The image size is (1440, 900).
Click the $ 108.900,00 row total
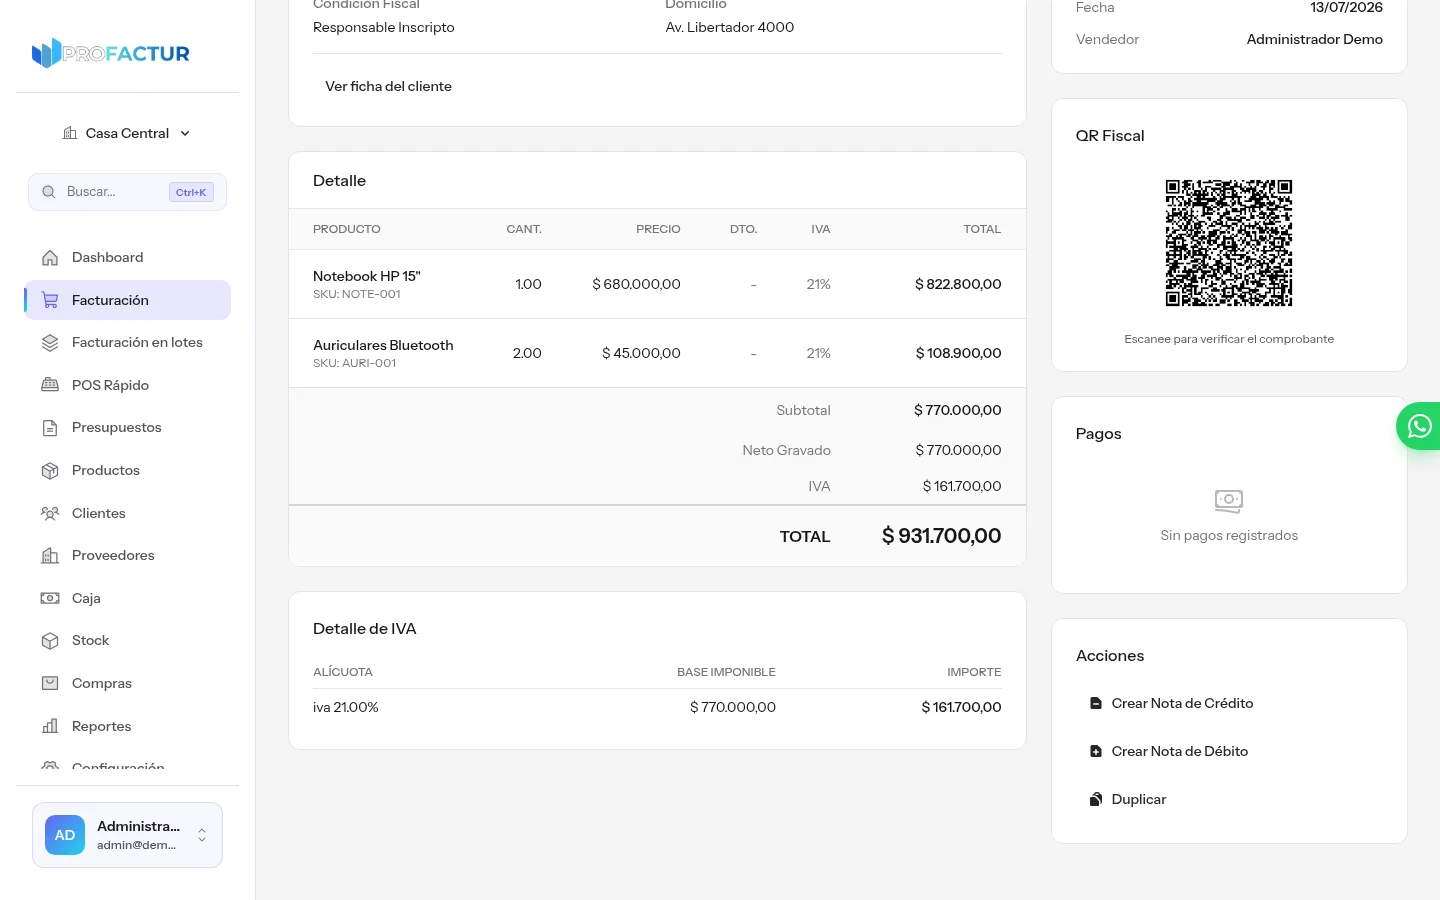[958, 353]
